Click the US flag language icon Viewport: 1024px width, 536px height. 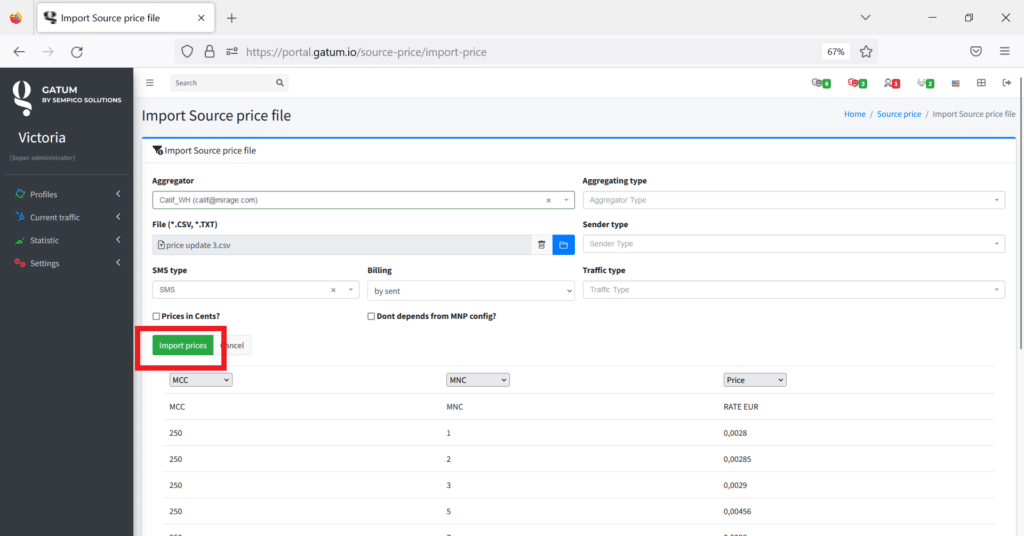pyautogui.click(x=956, y=83)
